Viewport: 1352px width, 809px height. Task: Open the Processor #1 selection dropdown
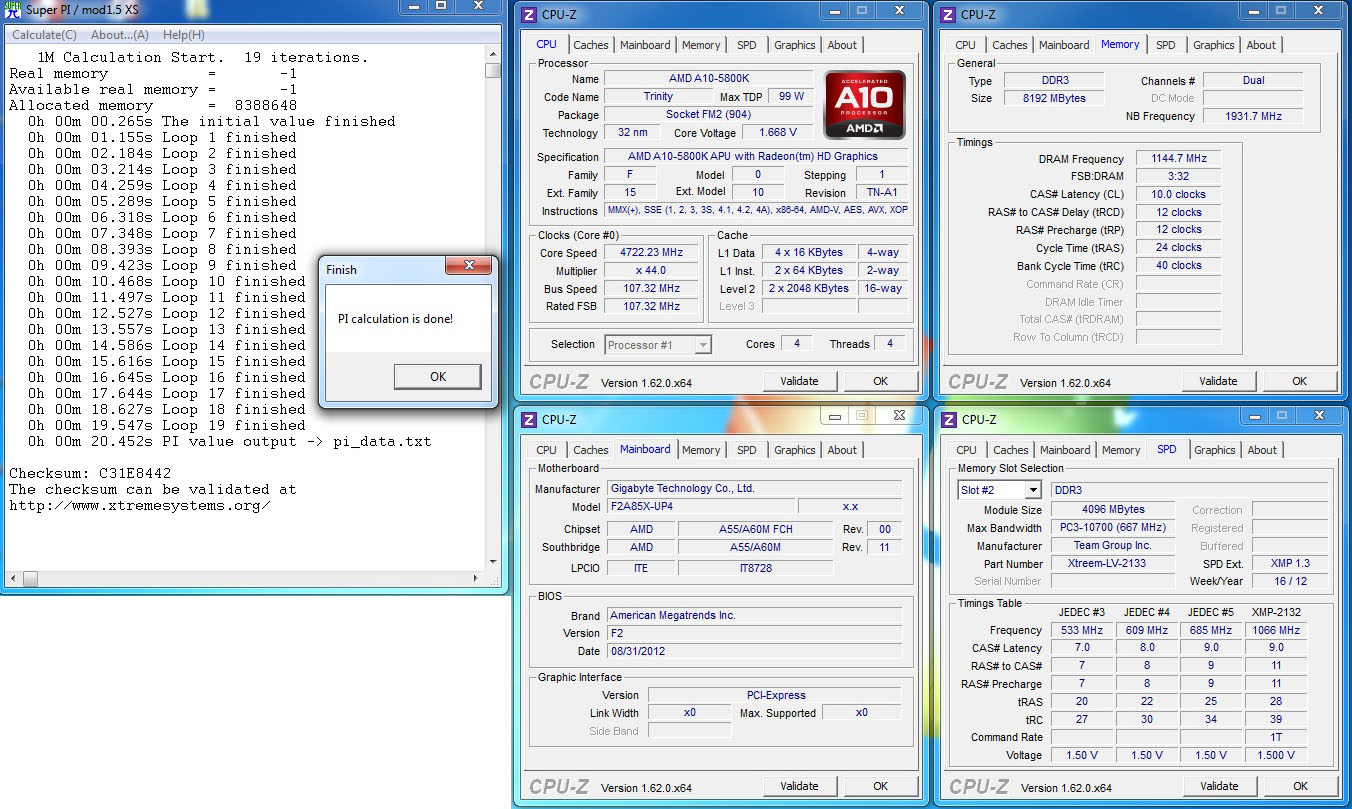tap(703, 345)
